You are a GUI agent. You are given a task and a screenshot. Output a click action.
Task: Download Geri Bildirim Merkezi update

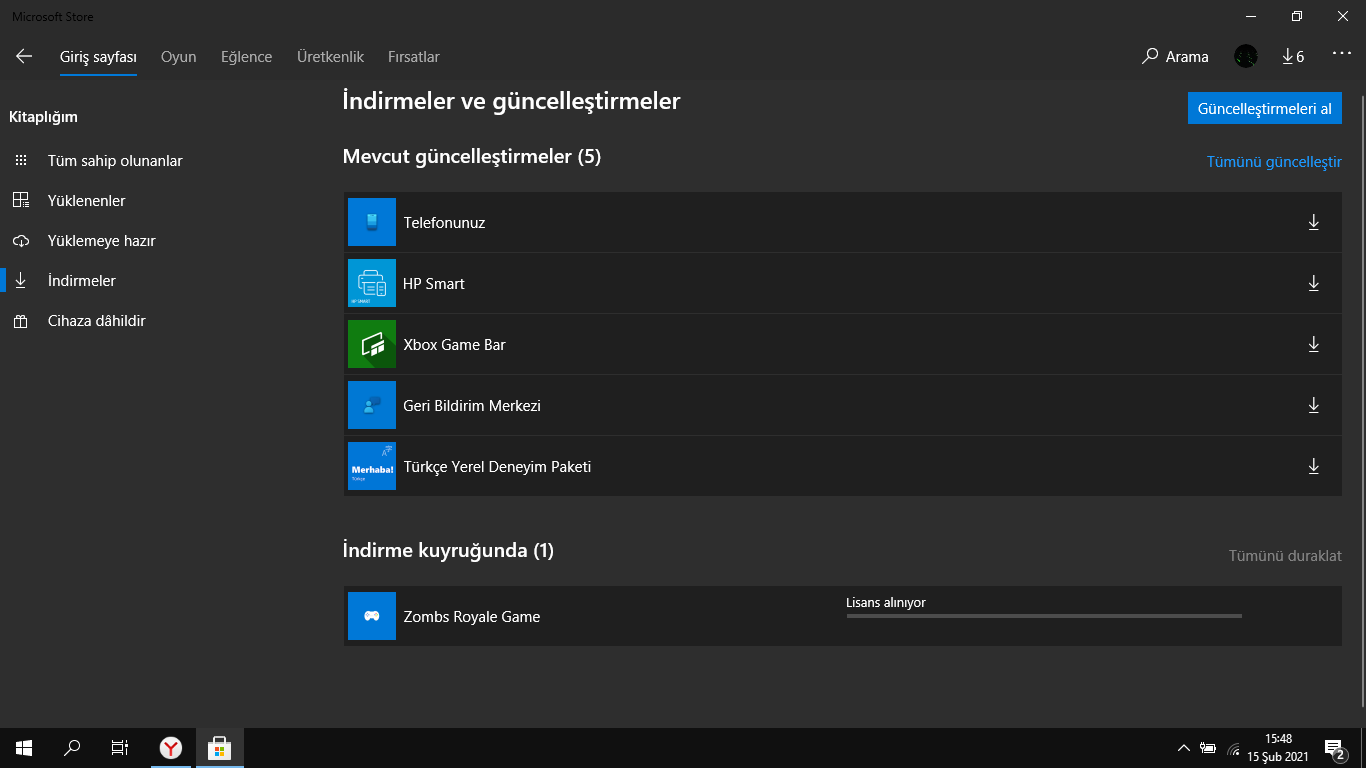point(1313,405)
